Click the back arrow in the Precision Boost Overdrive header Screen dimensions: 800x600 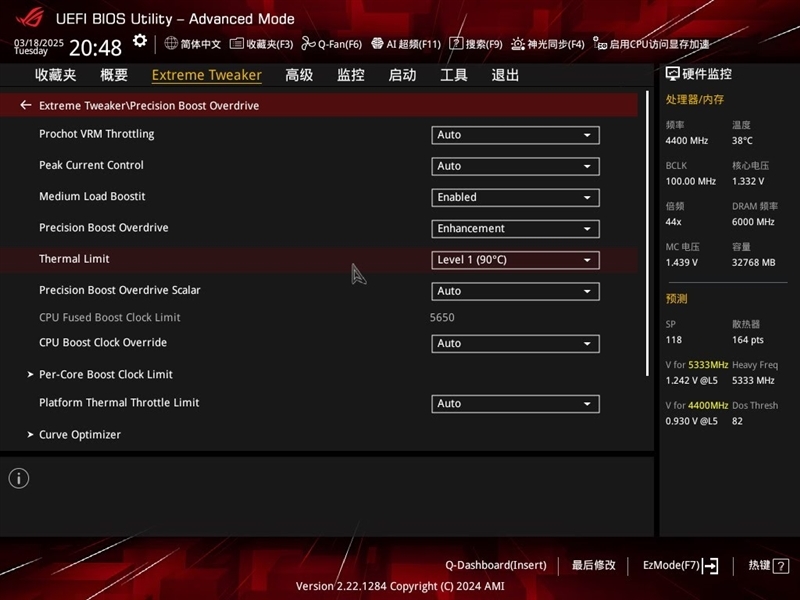[26, 105]
